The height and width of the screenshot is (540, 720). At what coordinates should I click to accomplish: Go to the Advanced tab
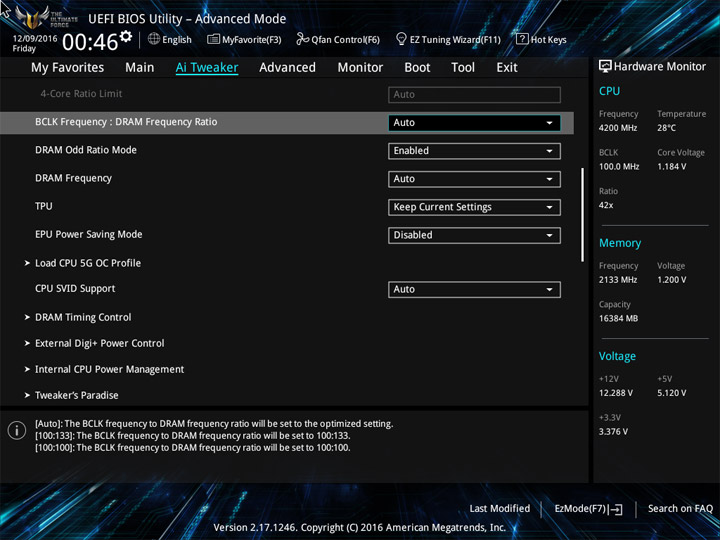tap(287, 68)
